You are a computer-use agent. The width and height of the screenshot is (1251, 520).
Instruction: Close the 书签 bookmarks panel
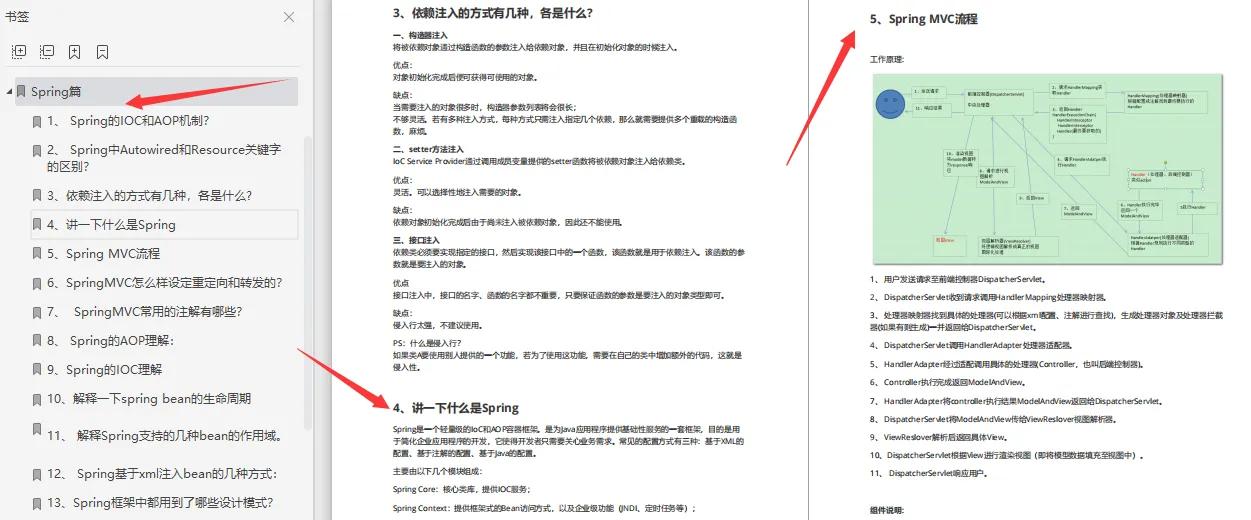coord(289,17)
